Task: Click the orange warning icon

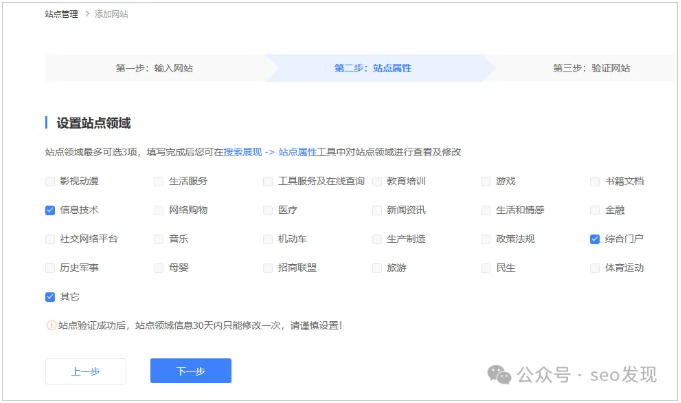Action: point(51,325)
